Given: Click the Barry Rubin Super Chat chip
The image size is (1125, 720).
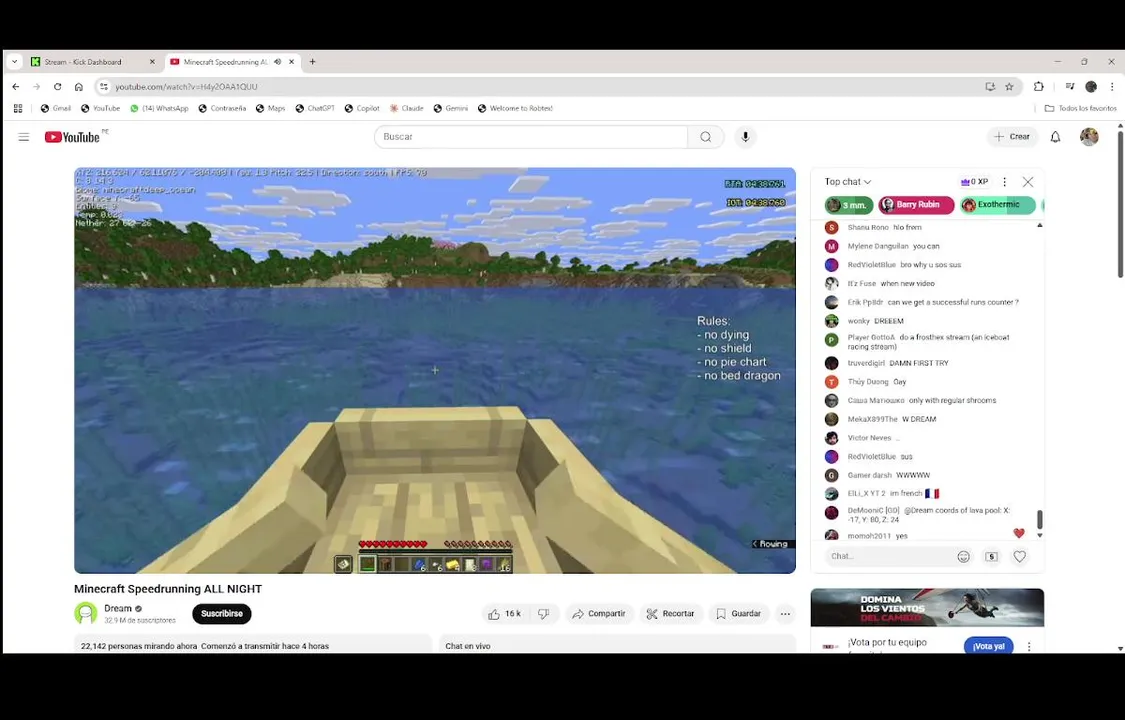Looking at the screenshot, I should pyautogui.click(x=916, y=205).
